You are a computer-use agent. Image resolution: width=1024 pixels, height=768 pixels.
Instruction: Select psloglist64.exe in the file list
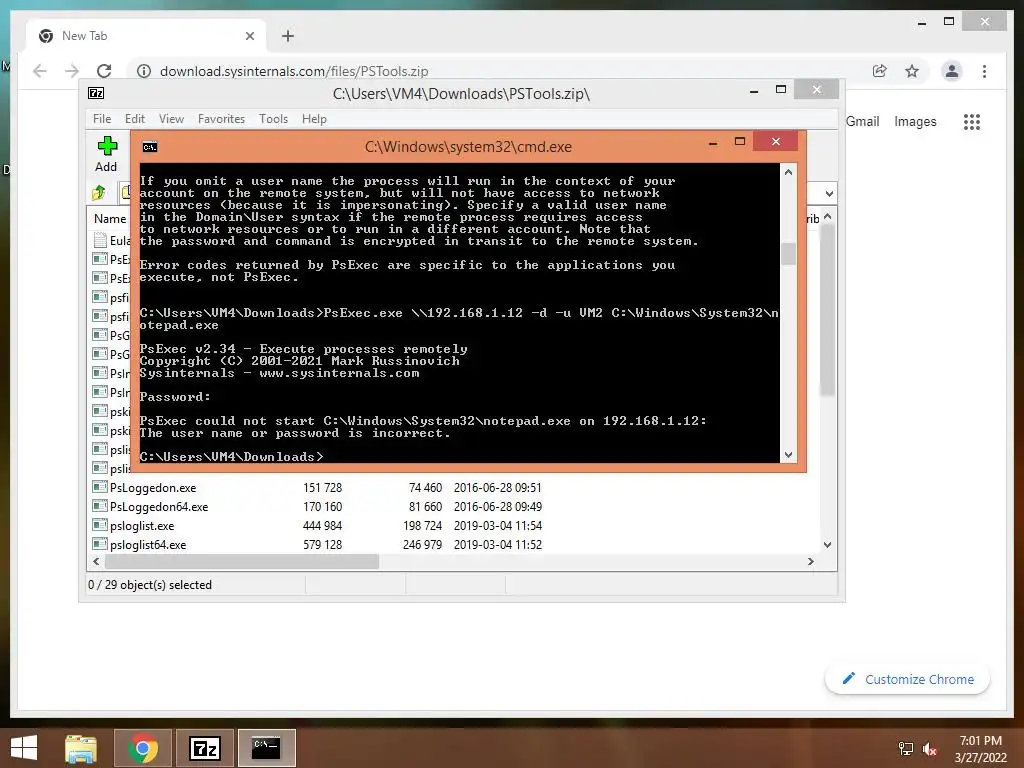click(148, 545)
